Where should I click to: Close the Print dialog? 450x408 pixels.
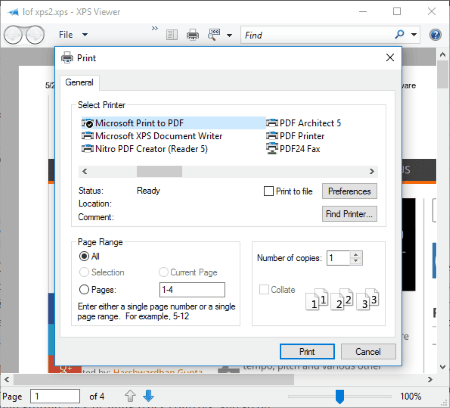click(390, 58)
